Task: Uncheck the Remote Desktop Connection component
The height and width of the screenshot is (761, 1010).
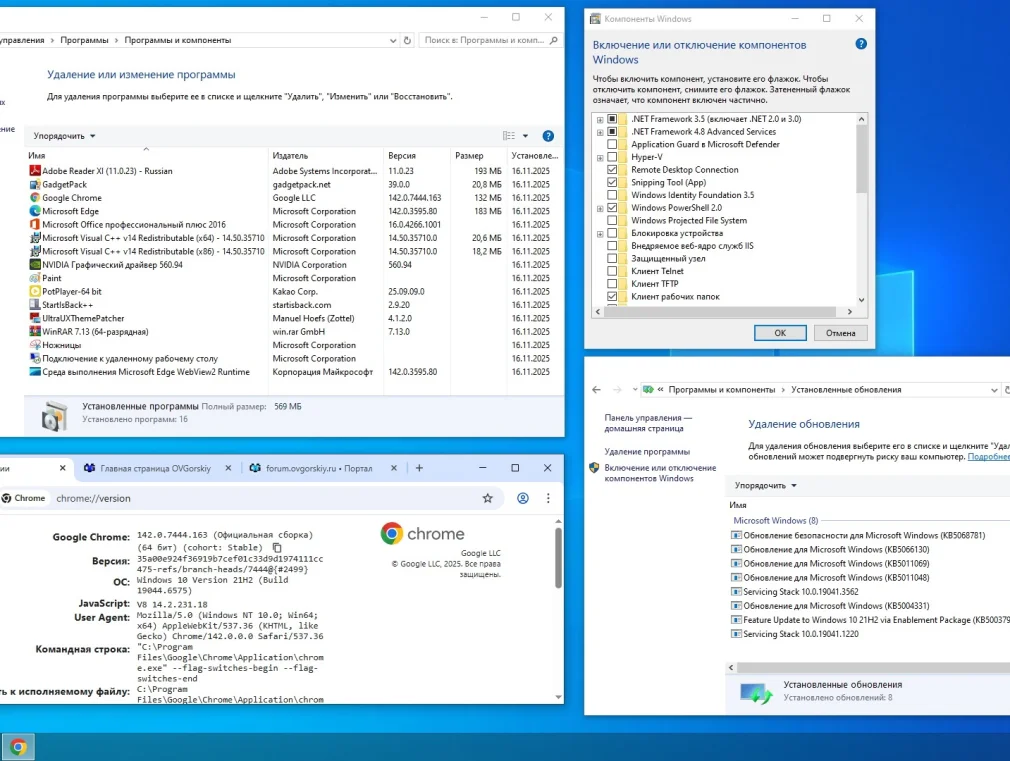Action: coord(612,170)
